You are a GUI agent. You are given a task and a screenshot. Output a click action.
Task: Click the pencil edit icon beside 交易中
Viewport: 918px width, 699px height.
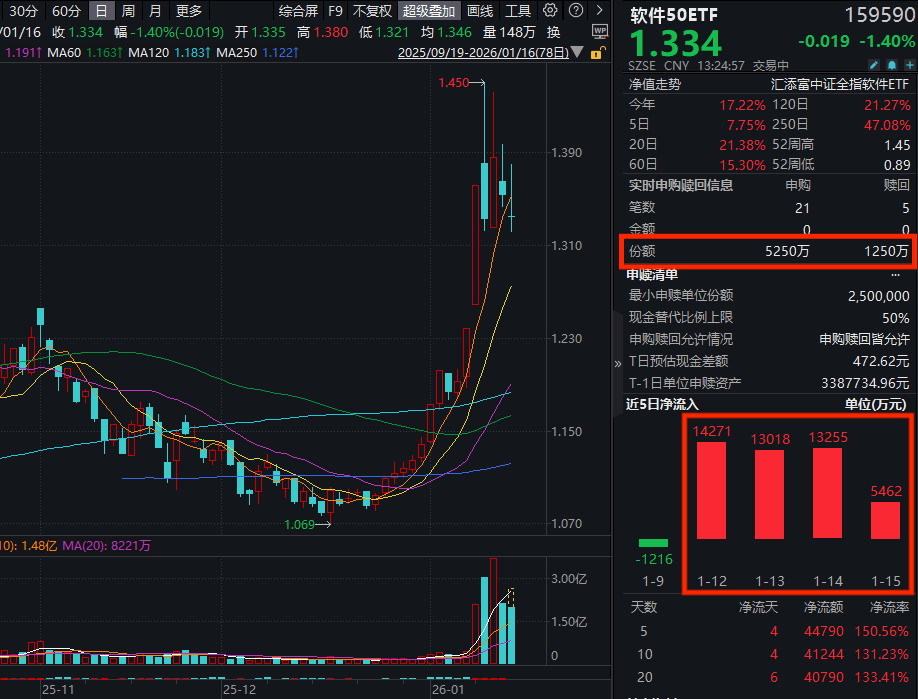click(x=873, y=63)
